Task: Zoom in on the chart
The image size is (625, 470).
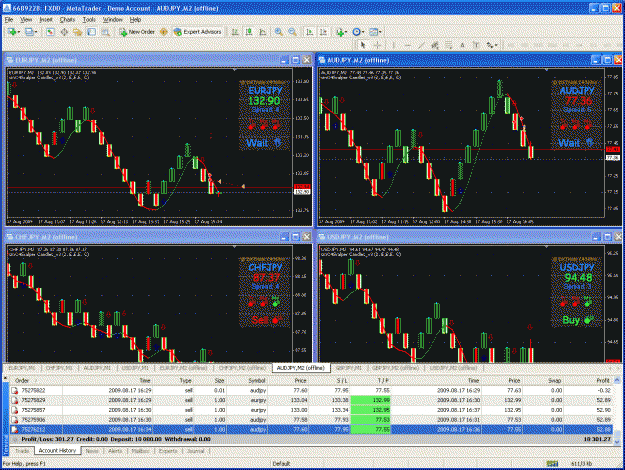Action: [x=279, y=32]
